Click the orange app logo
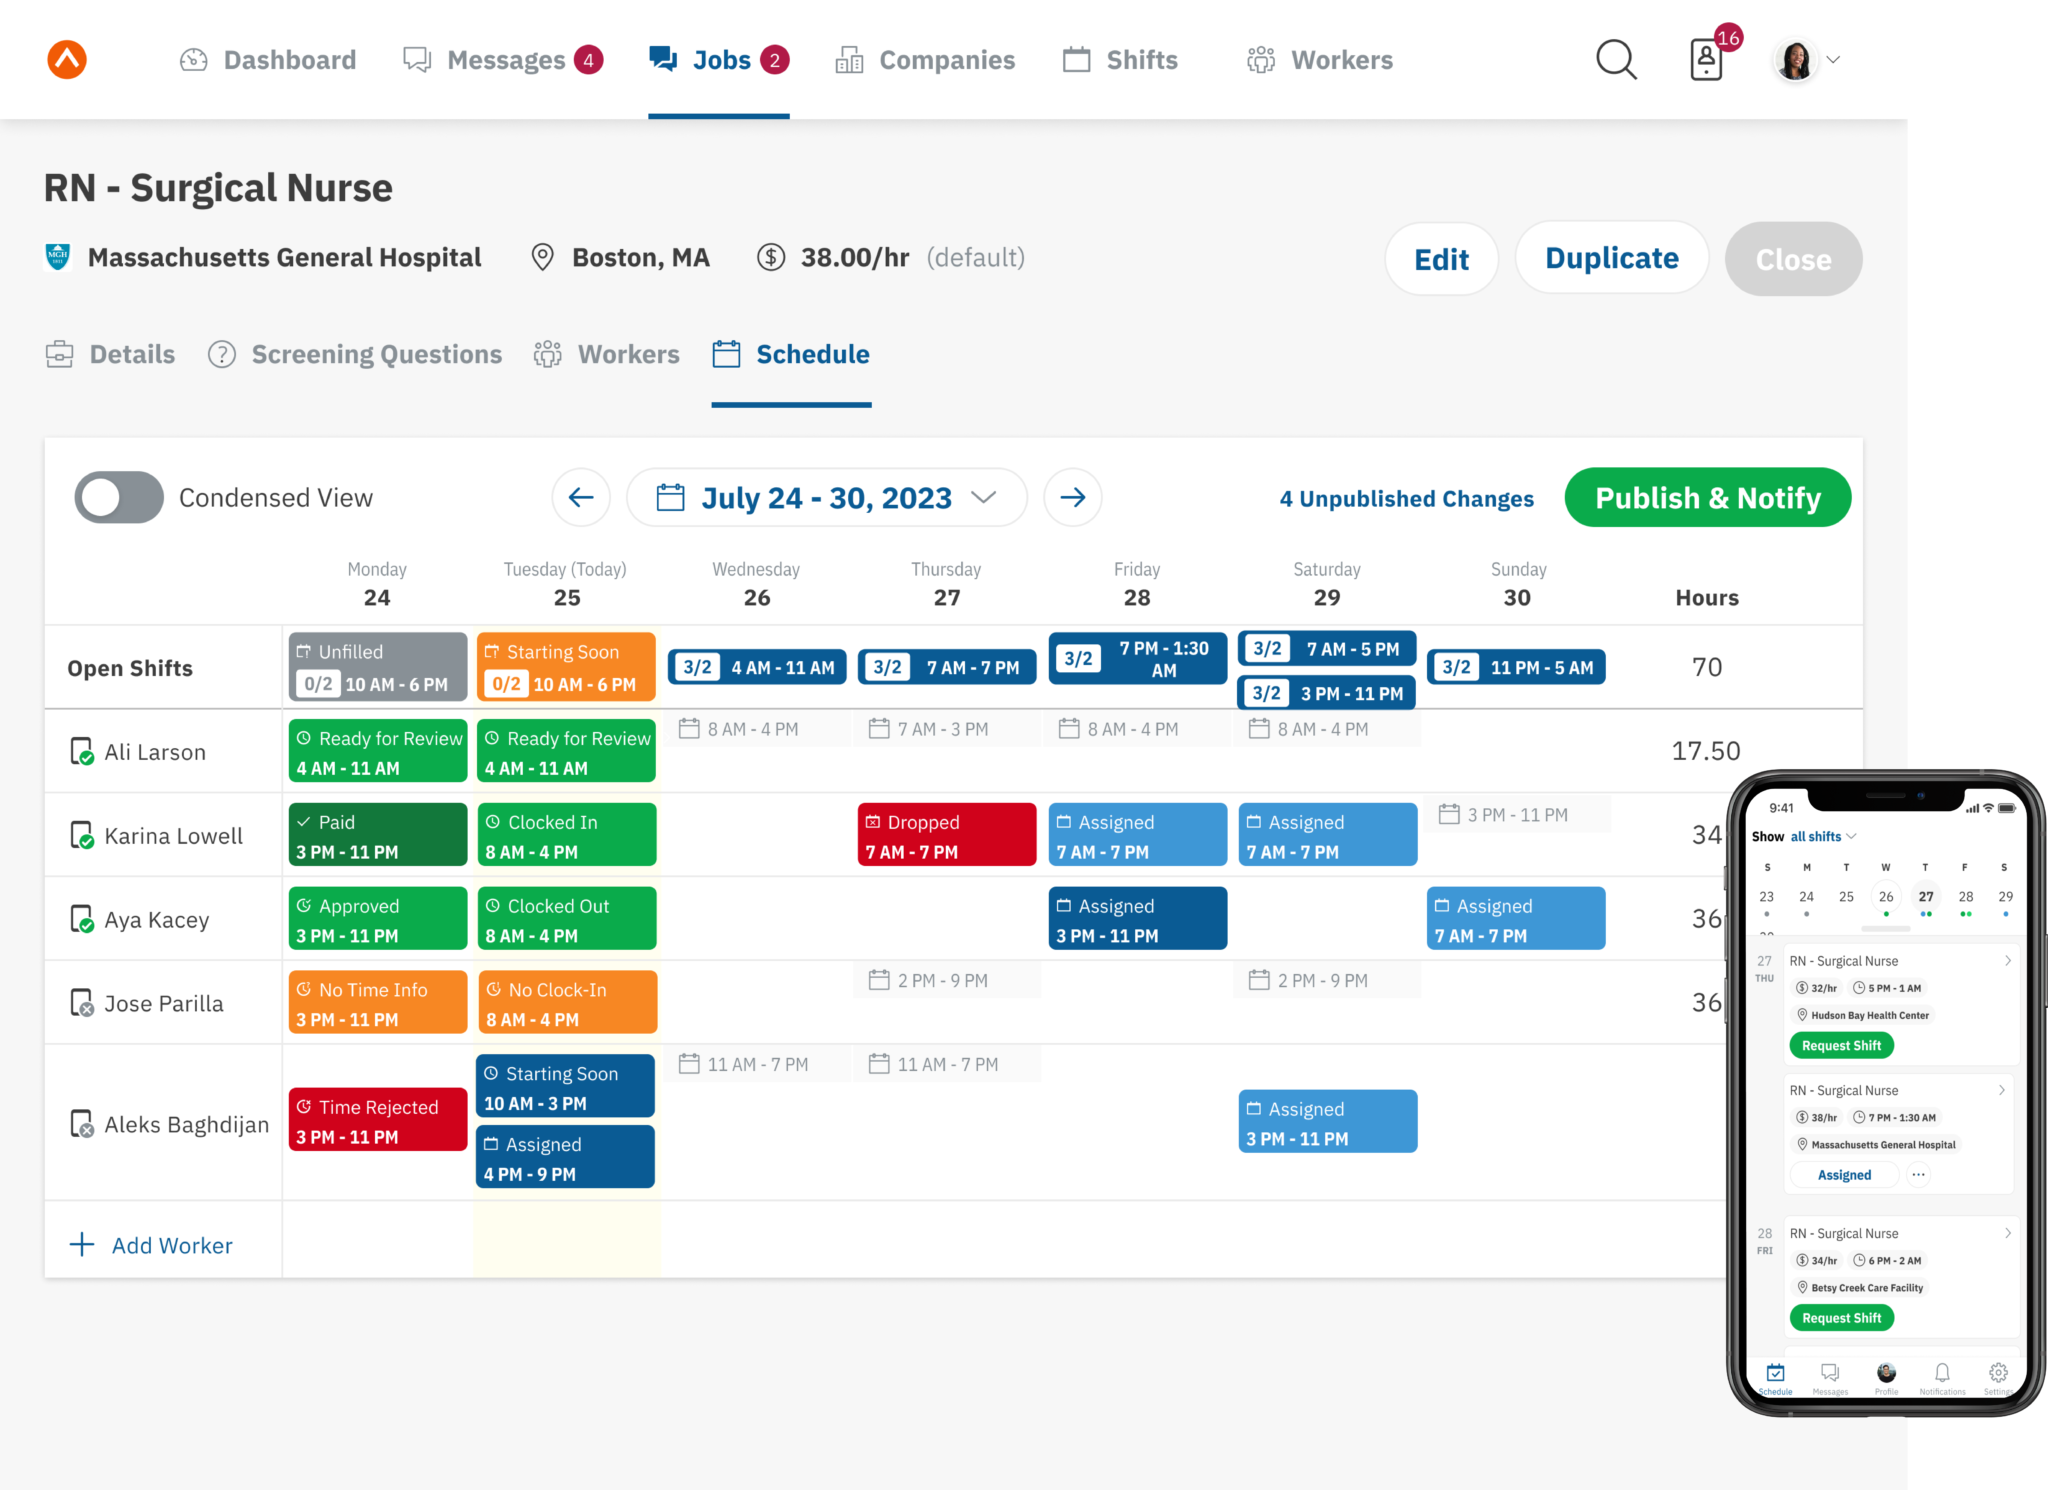 tap(67, 60)
